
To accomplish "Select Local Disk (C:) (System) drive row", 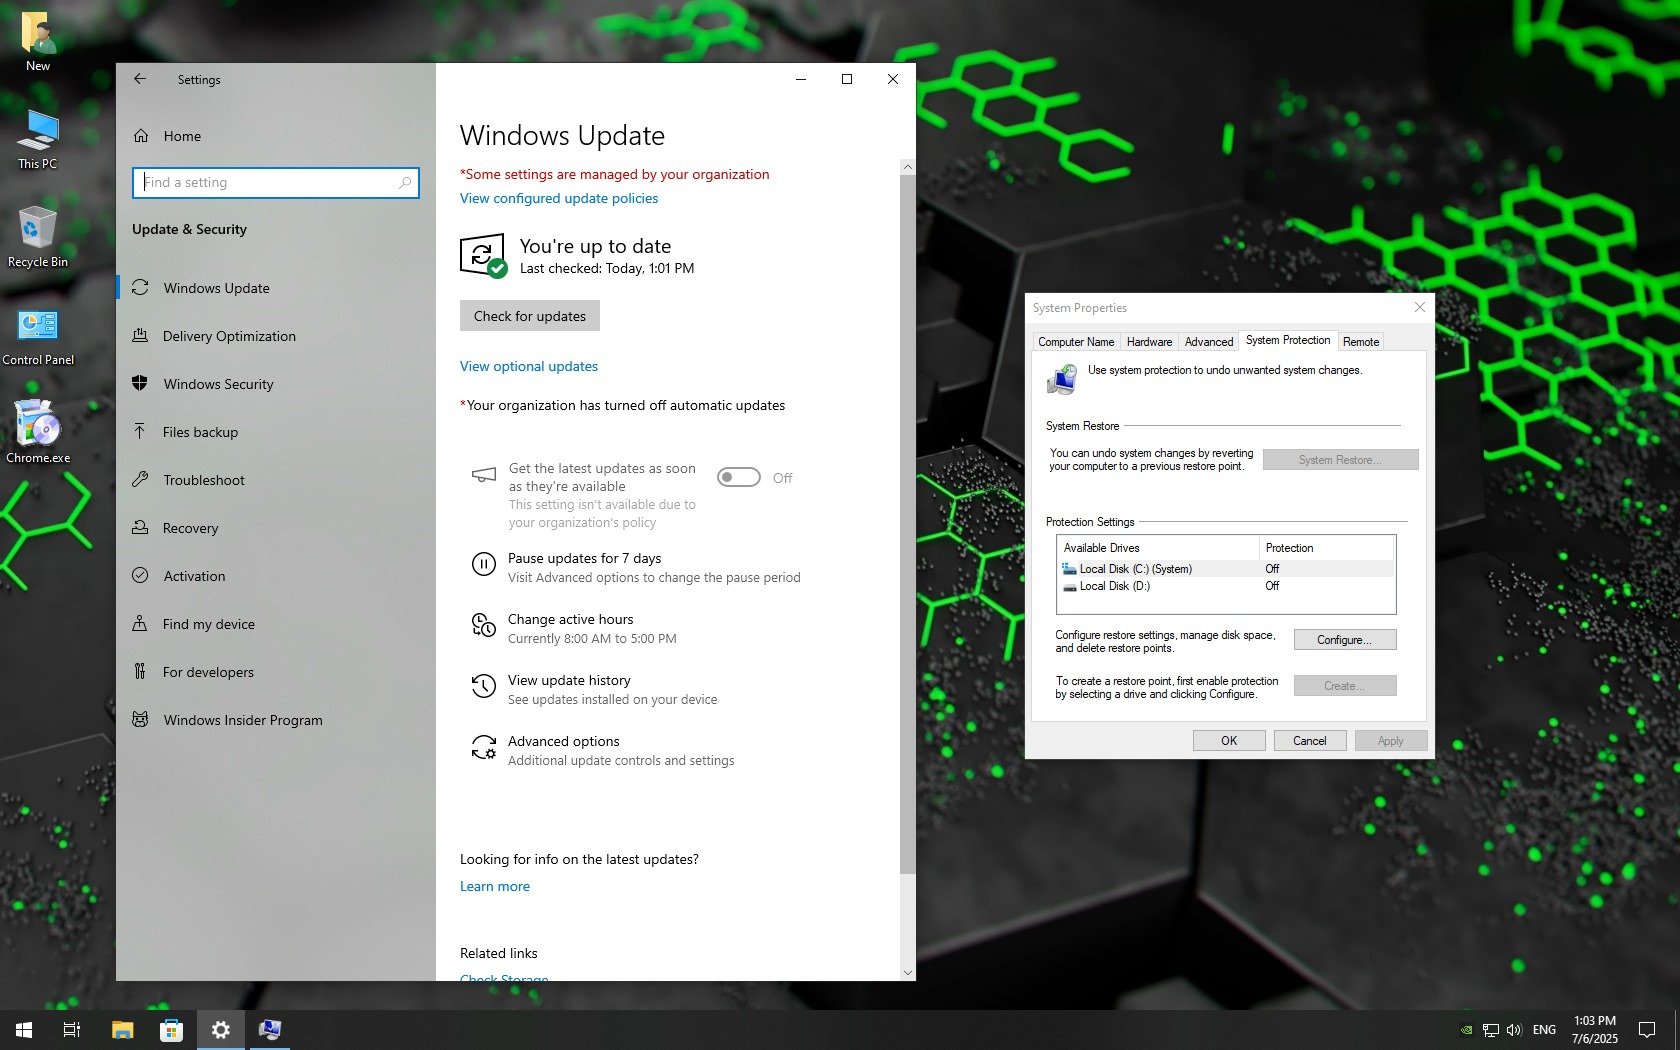I will [x=1135, y=569].
